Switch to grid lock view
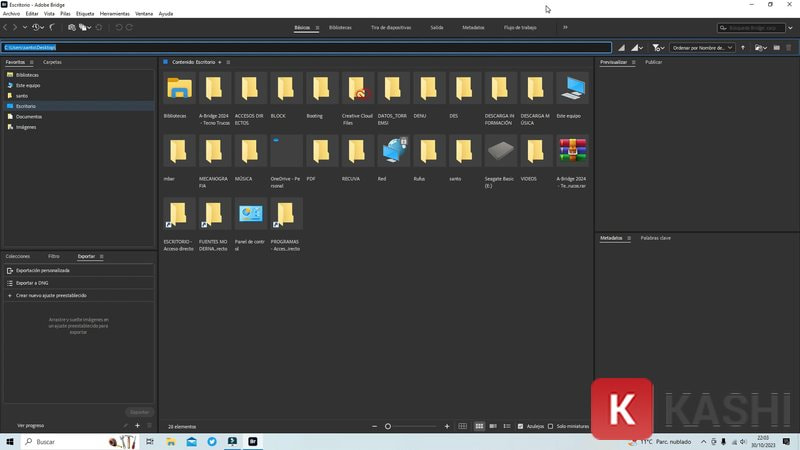The width and height of the screenshot is (800, 450). coord(462,426)
